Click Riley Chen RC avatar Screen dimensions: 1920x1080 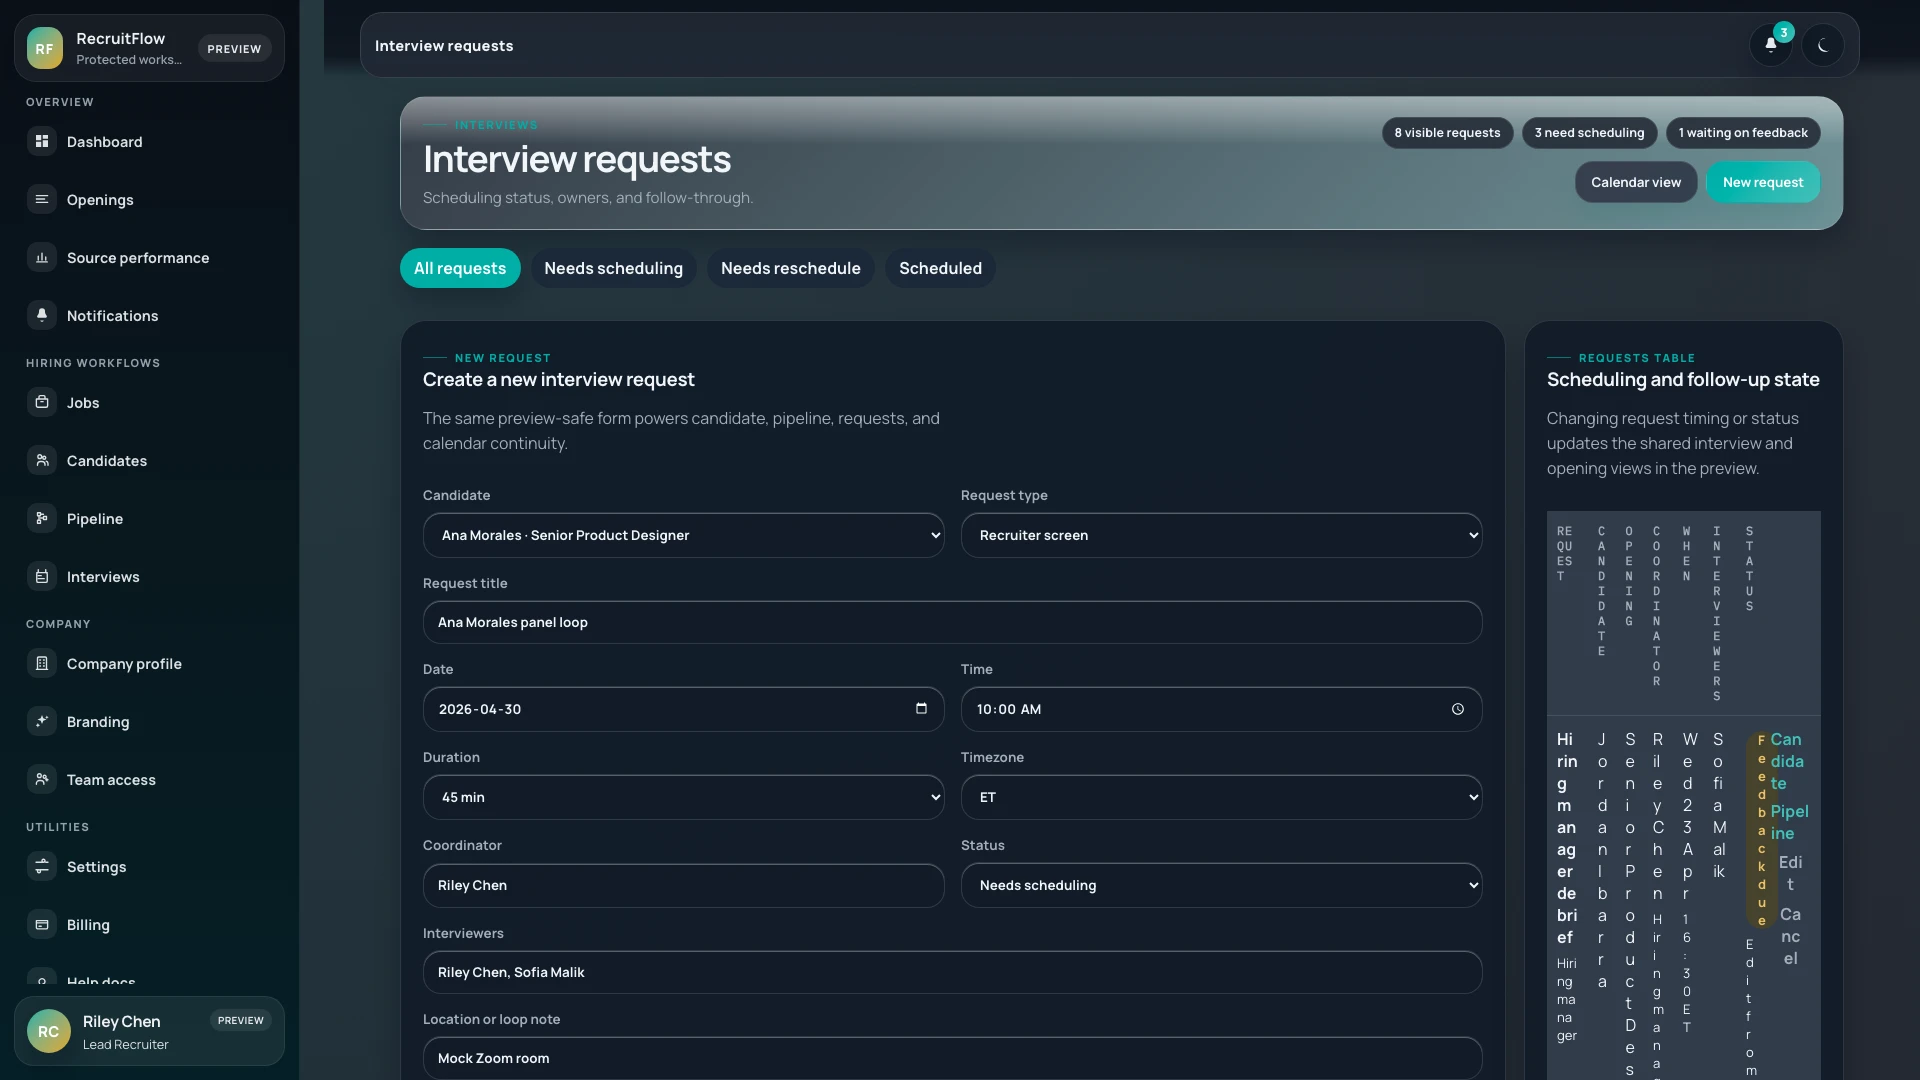(48, 1031)
